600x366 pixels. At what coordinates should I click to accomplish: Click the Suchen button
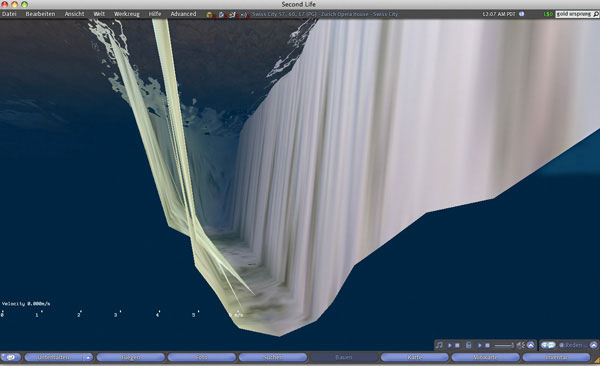tap(273, 357)
